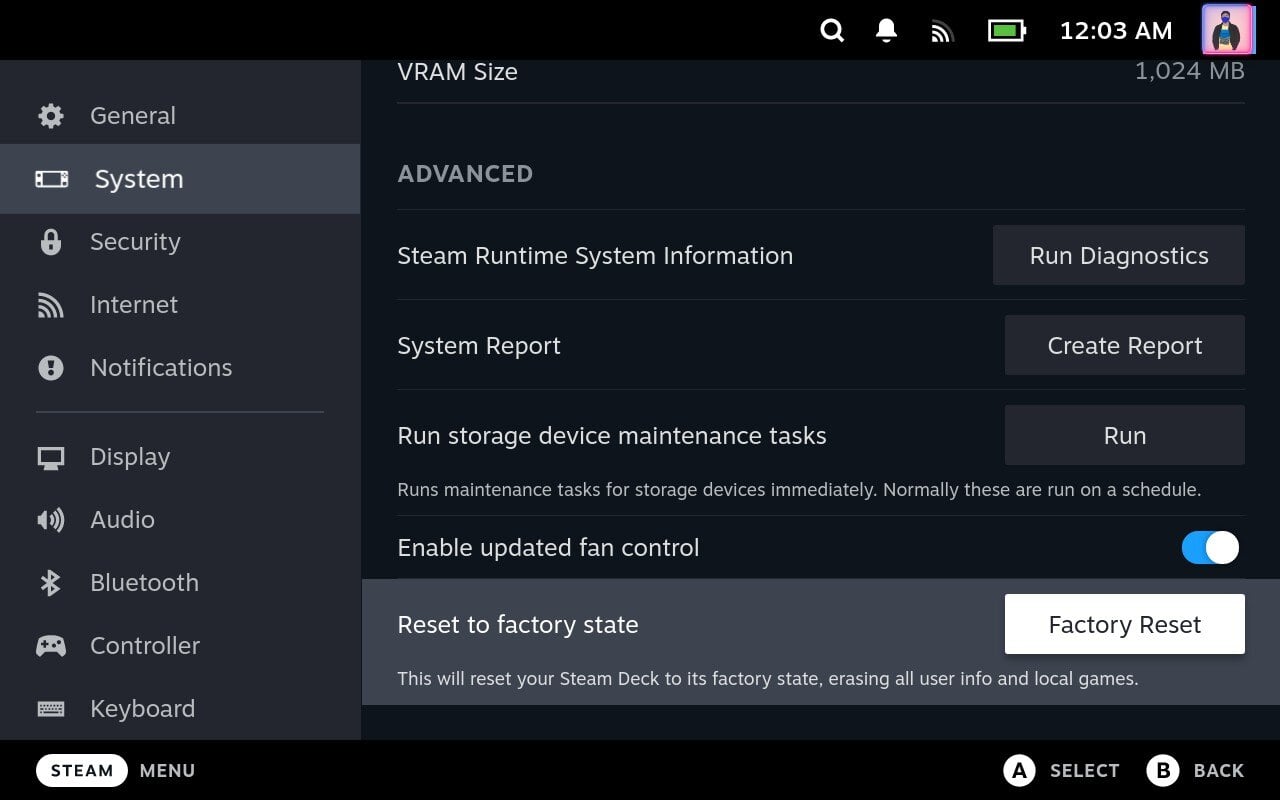The width and height of the screenshot is (1280, 800).
Task: Open the search magnifier icon
Action: pos(832,31)
